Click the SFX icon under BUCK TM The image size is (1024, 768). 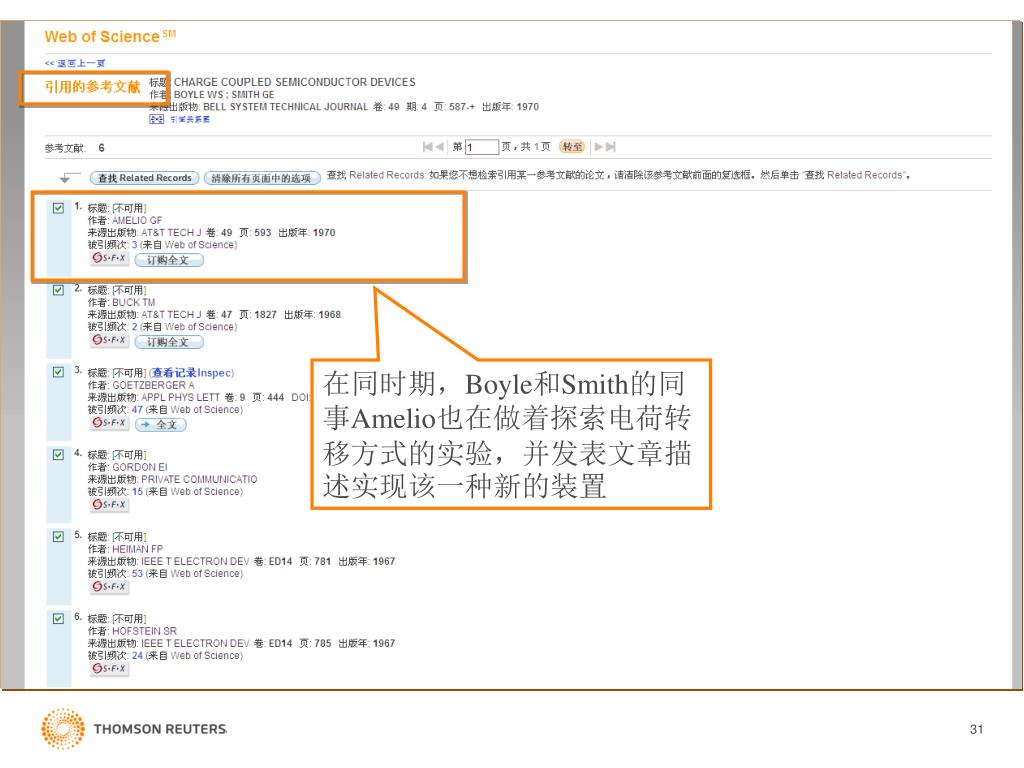(x=110, y=341)
